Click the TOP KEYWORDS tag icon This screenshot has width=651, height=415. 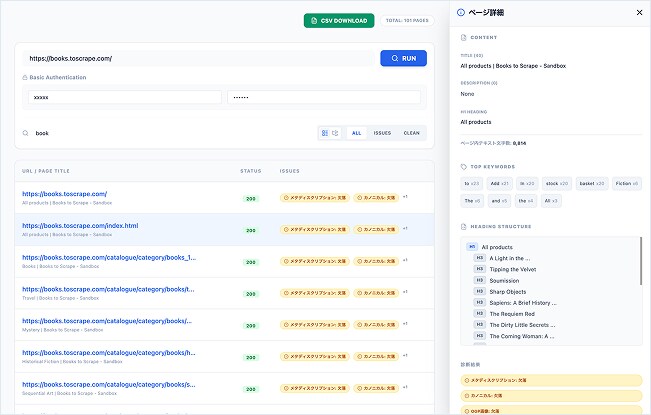(x=463, y=167)
